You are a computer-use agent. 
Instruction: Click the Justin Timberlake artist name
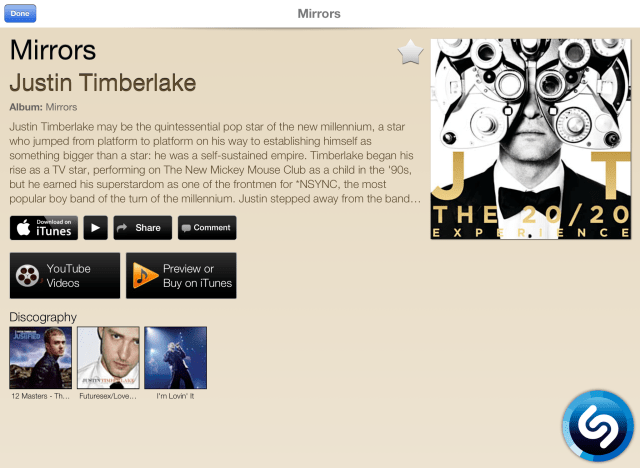pos(103,83)
